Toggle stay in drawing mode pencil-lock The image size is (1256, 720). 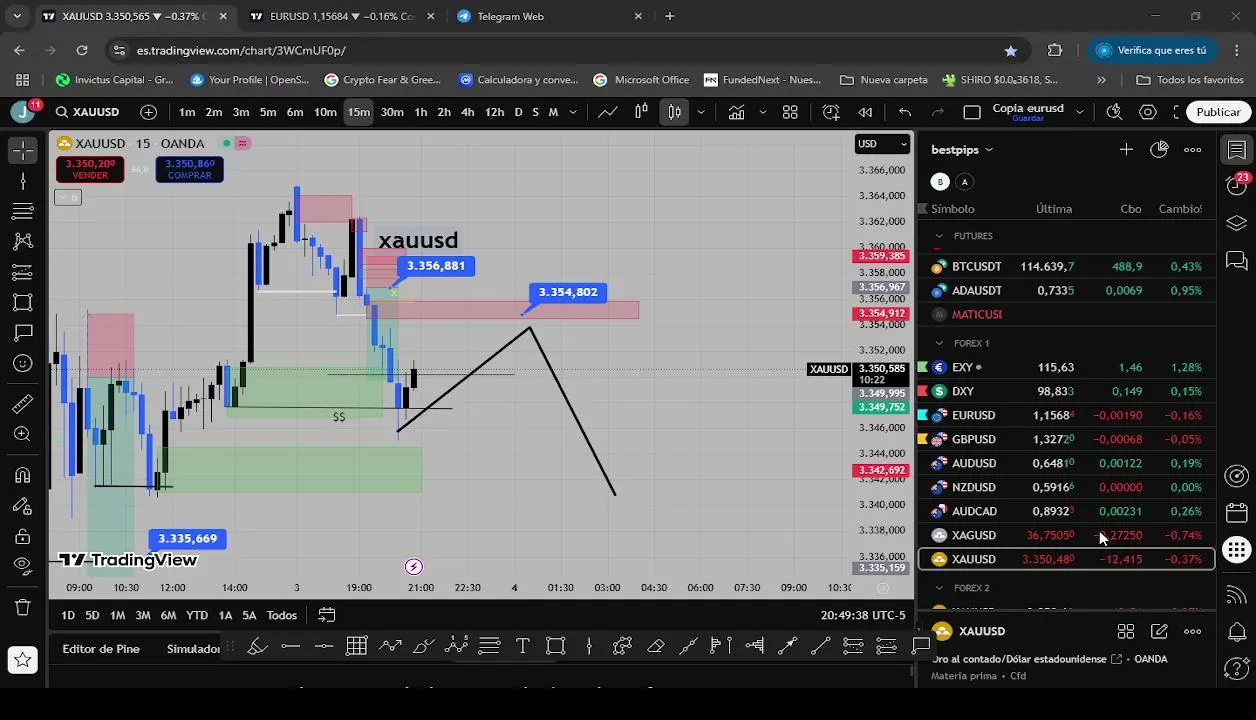(x=23, y=506)
